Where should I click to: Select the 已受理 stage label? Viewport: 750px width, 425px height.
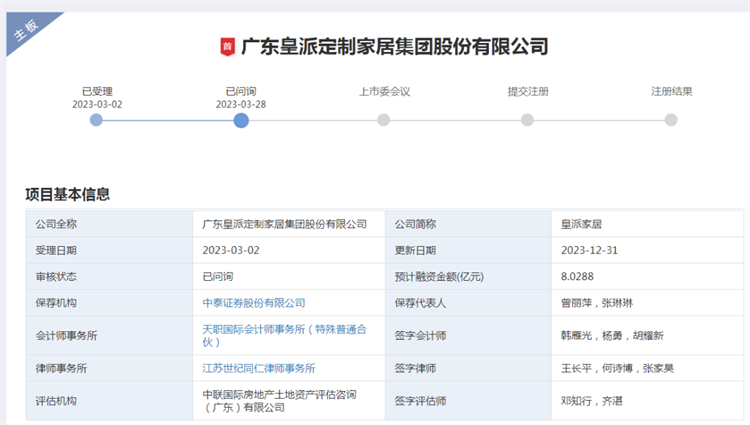click(x=97, y=91)
